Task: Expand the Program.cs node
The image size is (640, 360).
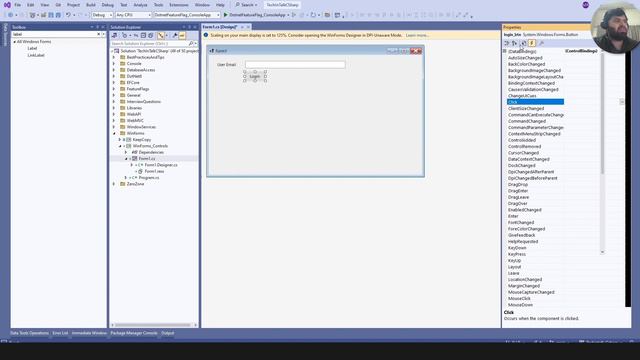Action: click(126, 178)
